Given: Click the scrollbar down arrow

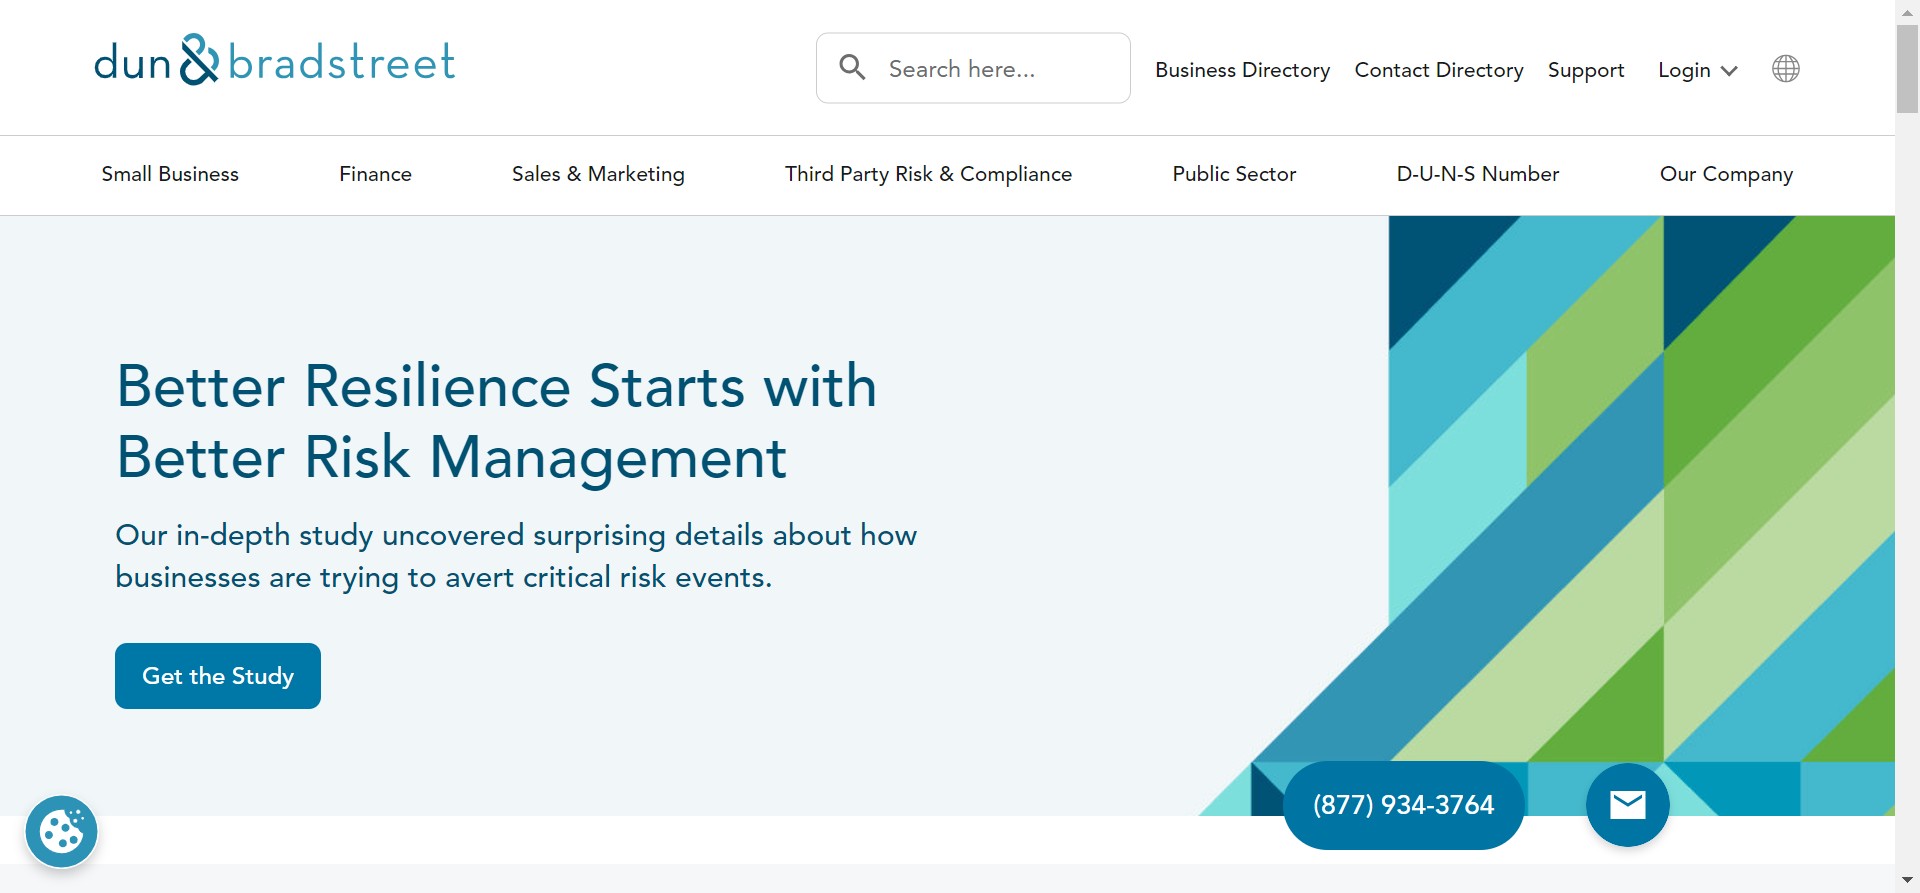Looking at the screenshot, I should pyautogui.click(x=1907, y=880).
